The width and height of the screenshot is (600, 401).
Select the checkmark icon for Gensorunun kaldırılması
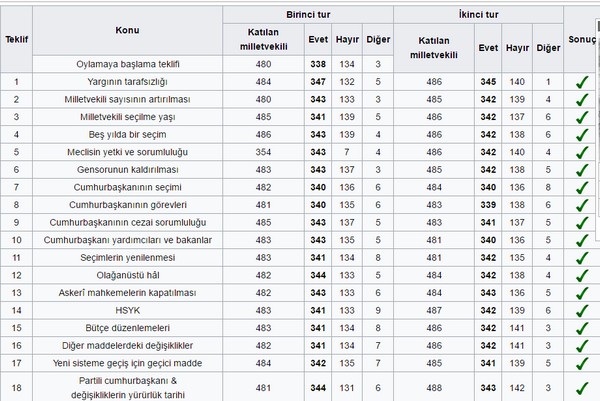pyautogui.click(x=581, y=170)
